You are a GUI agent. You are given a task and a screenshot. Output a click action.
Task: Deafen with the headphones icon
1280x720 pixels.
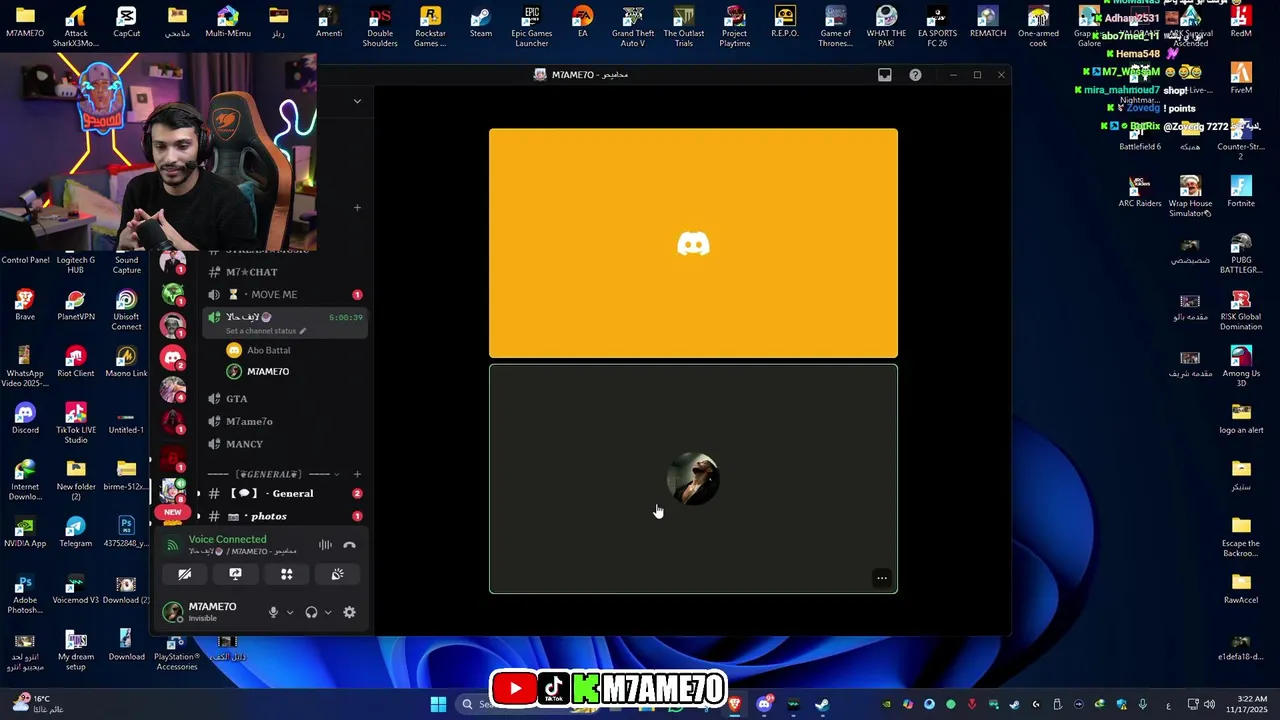[311, 612]
